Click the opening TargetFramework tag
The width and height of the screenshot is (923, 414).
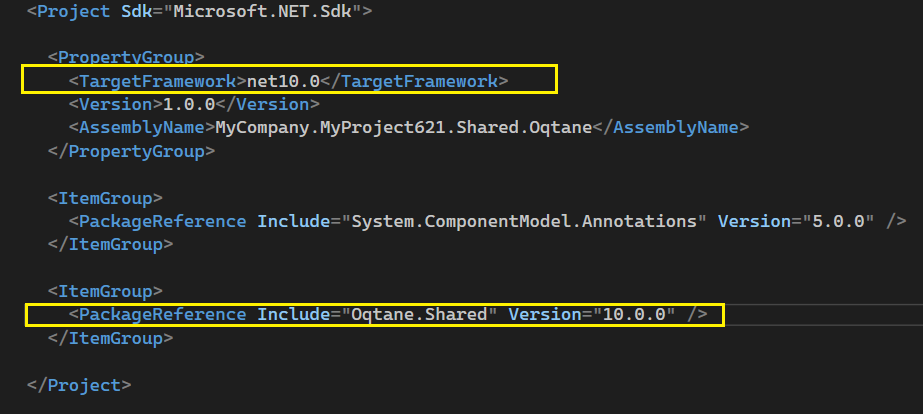click(x=157, y=80)
